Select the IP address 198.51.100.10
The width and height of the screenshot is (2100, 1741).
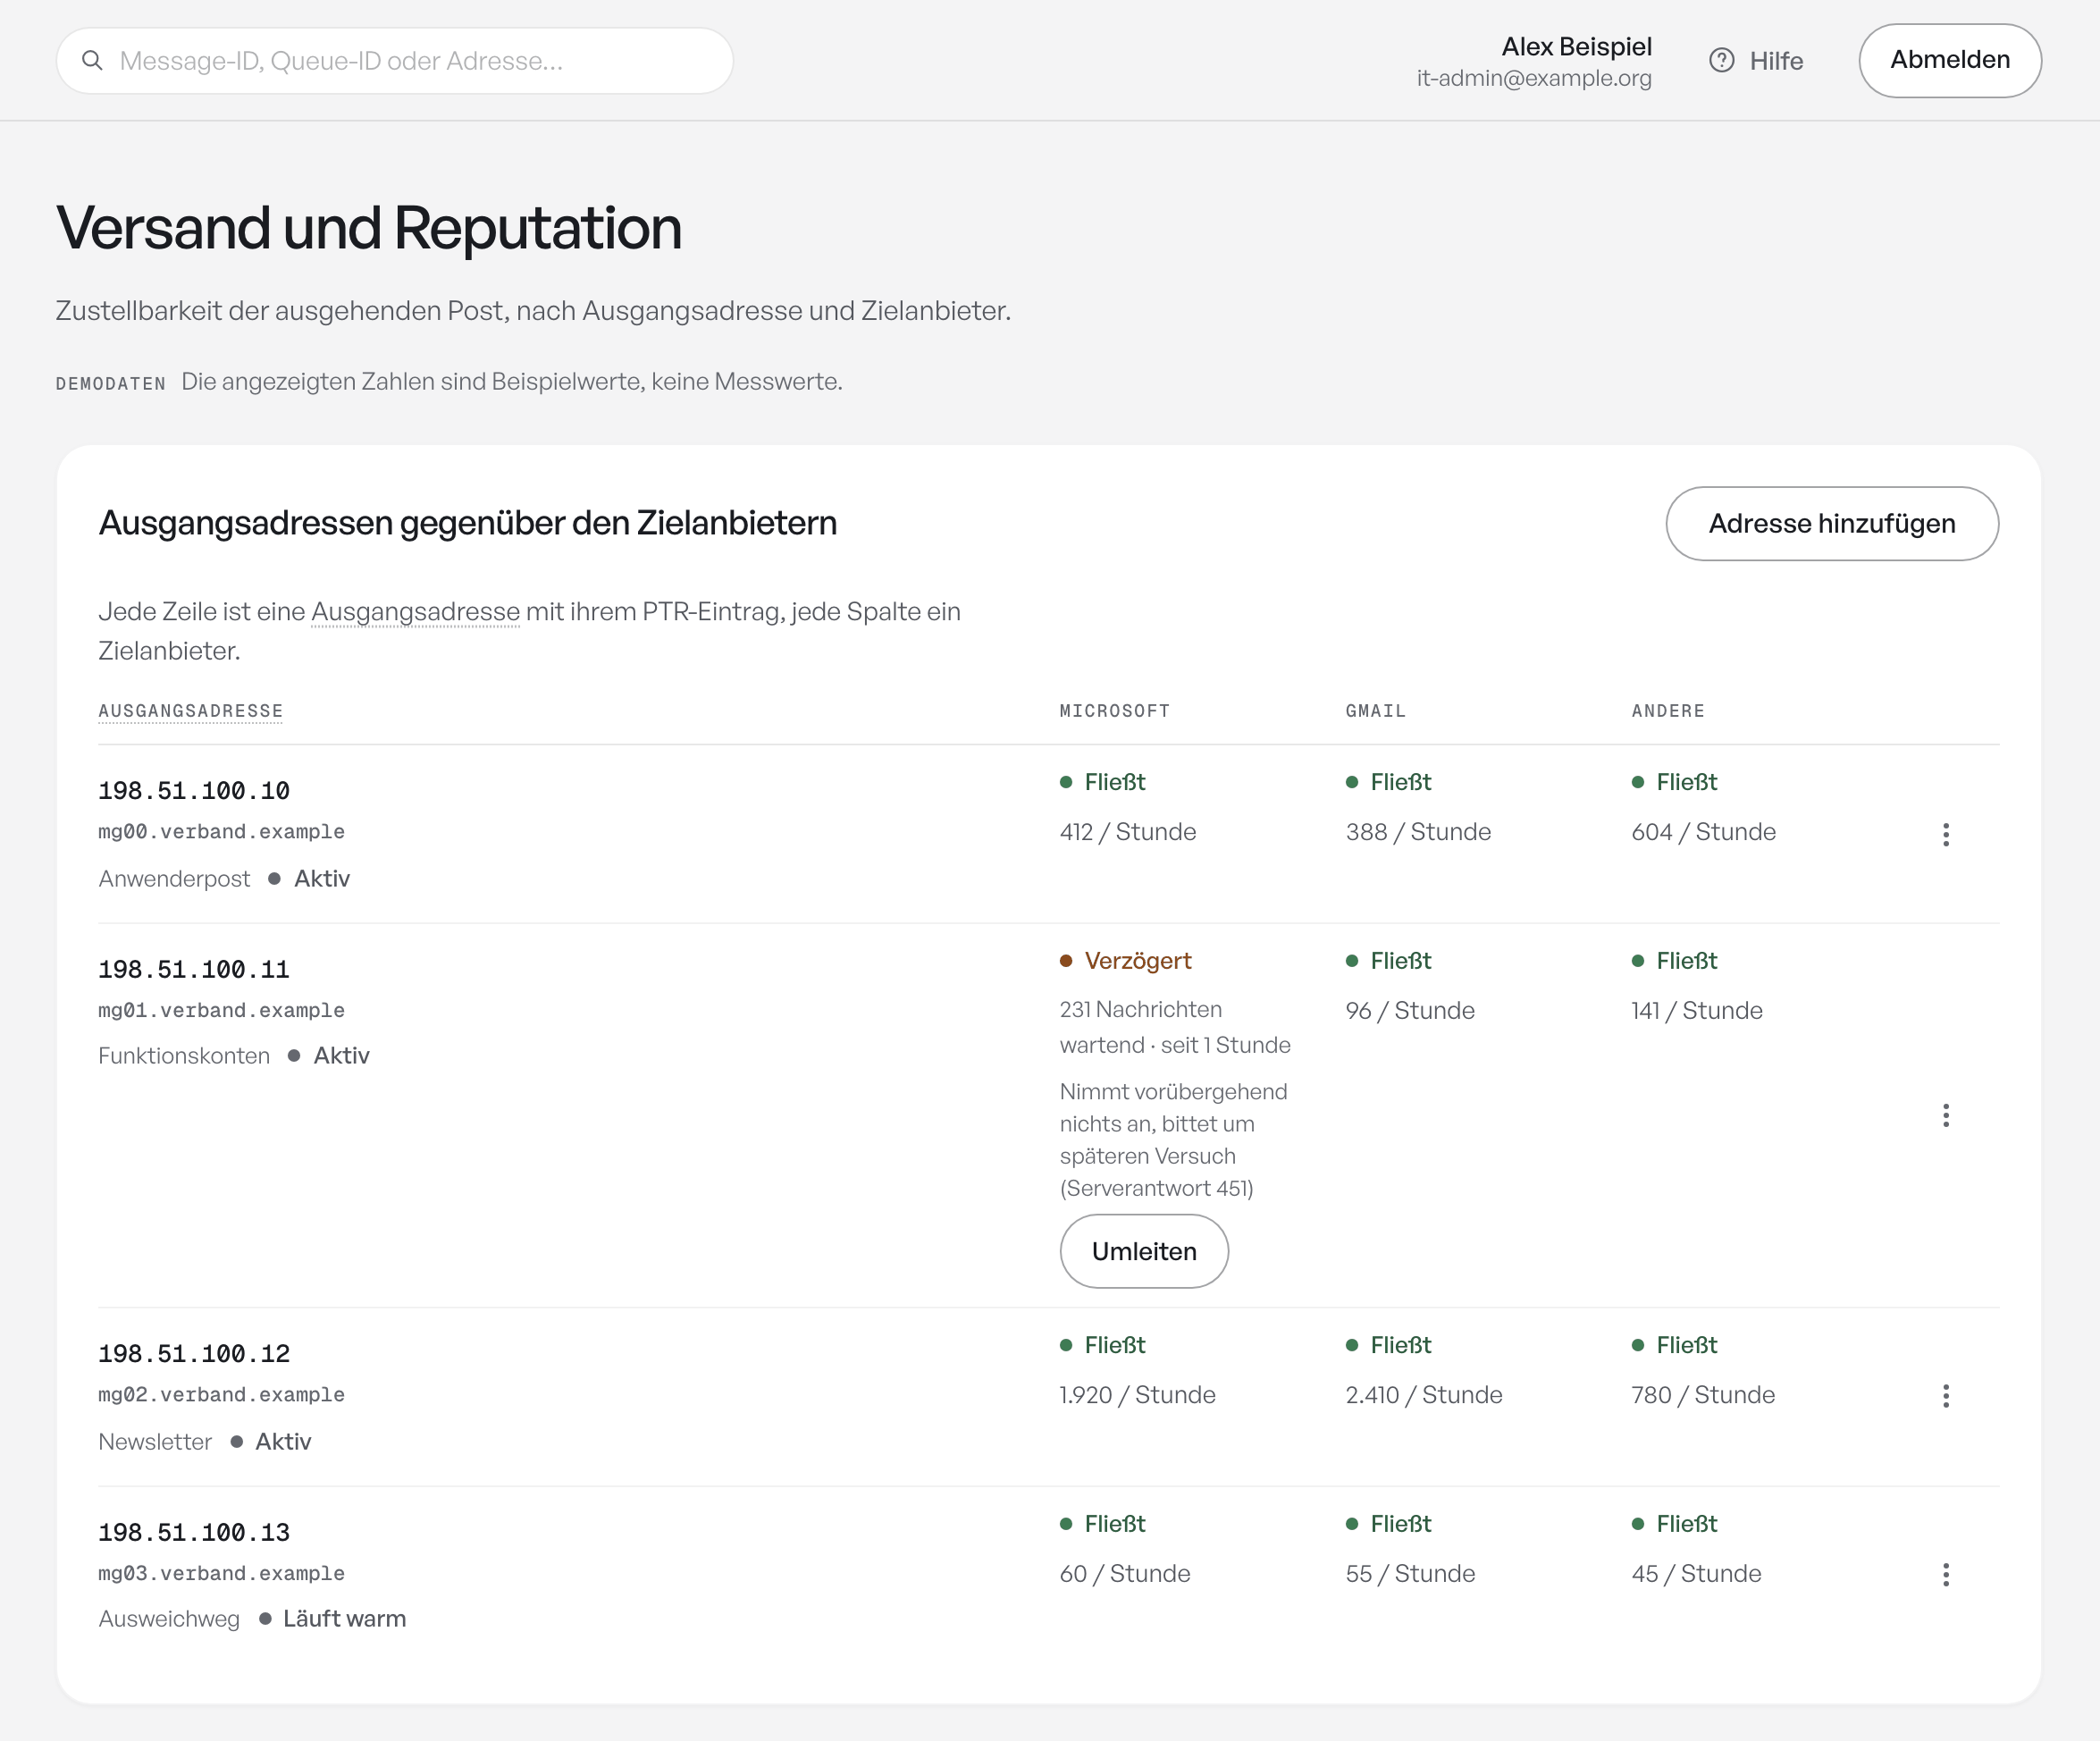(x=194, y=791)
